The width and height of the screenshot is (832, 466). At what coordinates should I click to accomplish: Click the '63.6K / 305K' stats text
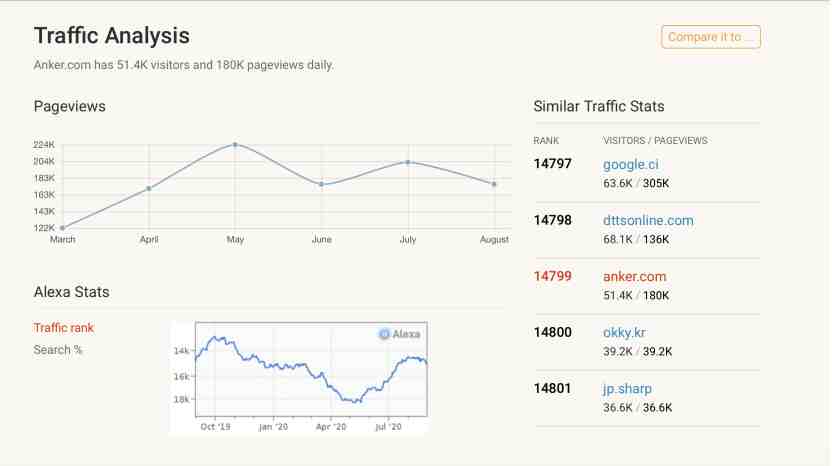[636, 184]
